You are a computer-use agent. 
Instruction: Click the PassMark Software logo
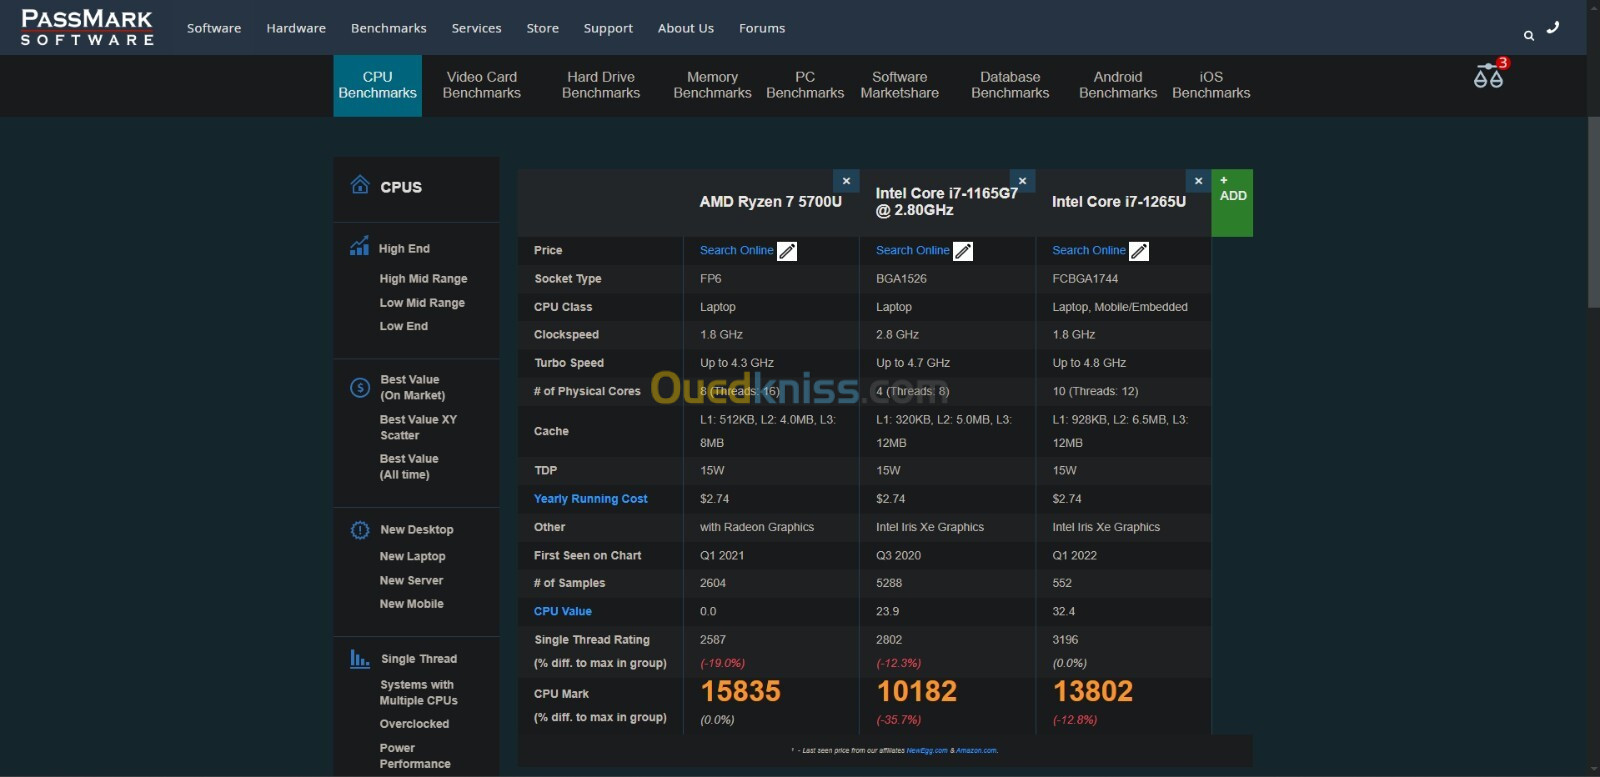click(x=87, y=27)
